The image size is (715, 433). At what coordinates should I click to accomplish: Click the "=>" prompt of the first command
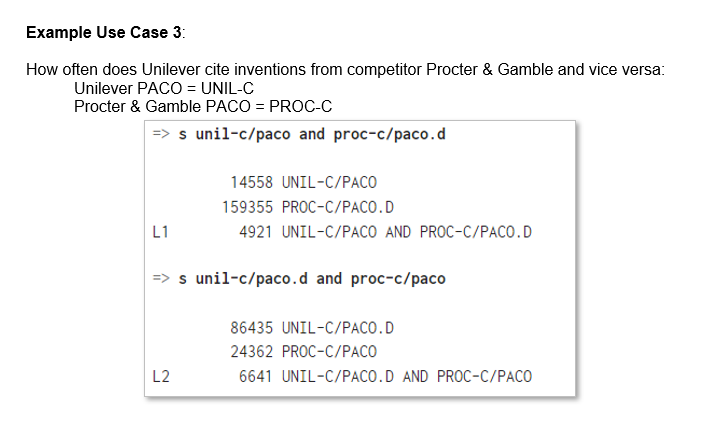(x=161, y=135)
